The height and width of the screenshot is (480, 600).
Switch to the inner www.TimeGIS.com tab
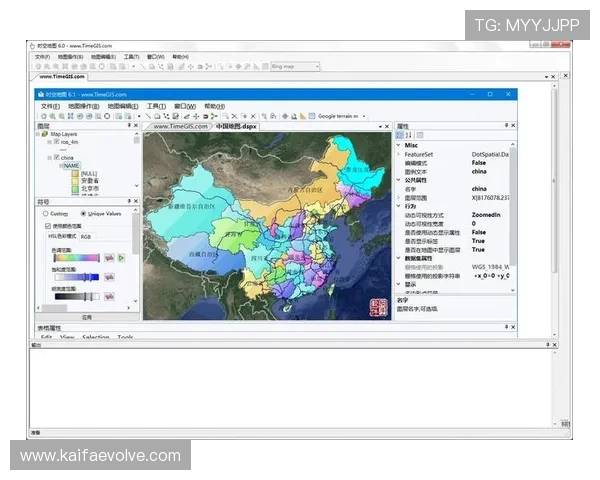pyautogui.click(x=180, y=126)
